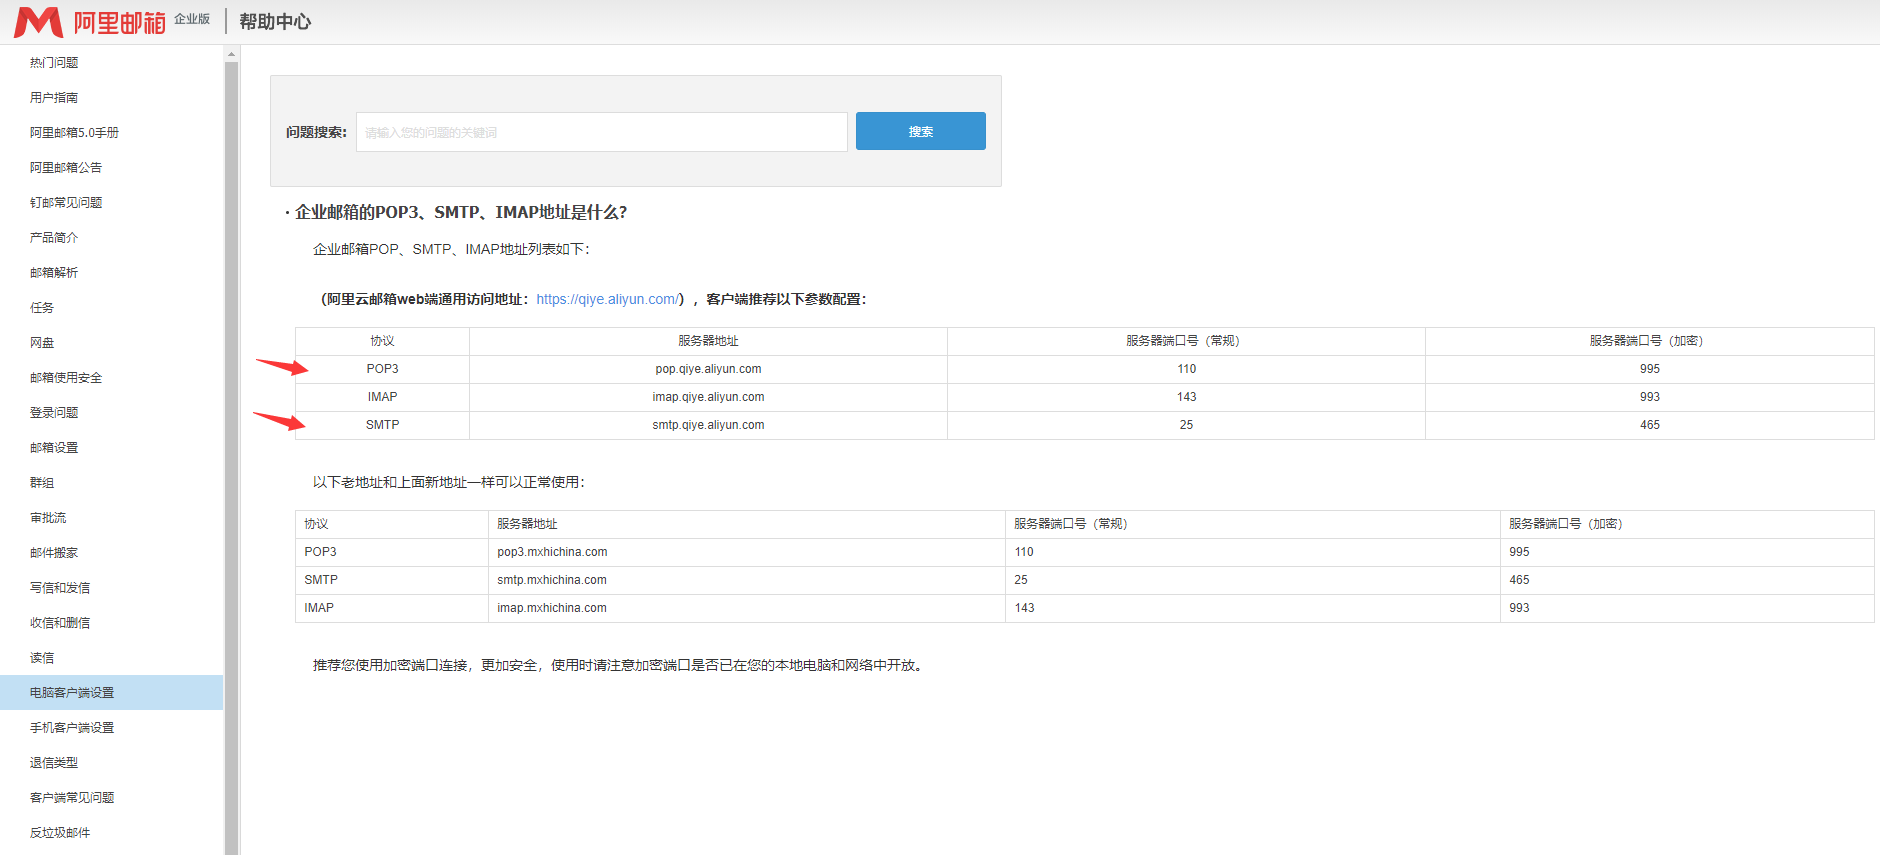Click the blue 搜索 button

coord(921,131)
